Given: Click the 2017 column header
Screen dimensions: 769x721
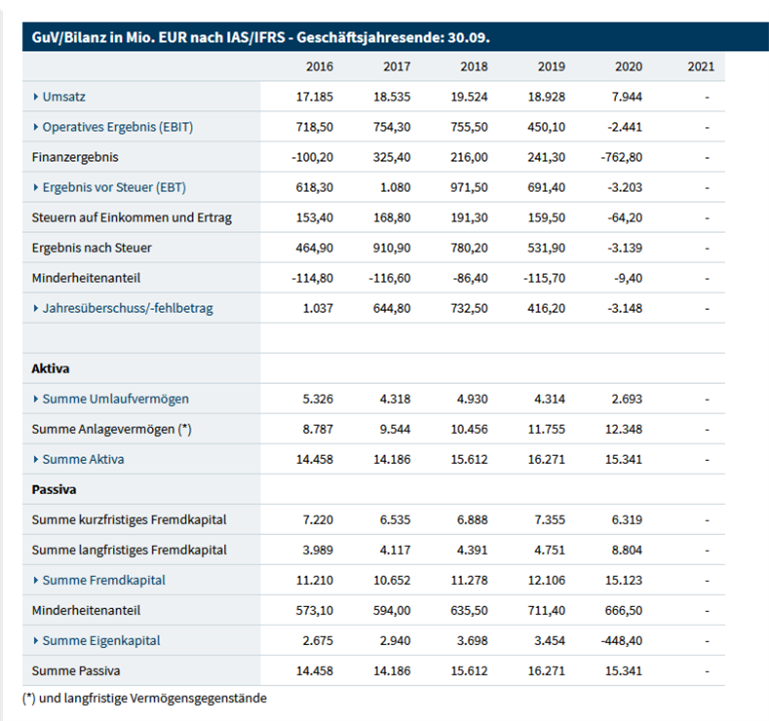Looking at the screenshot, I should tap(397, 67).
